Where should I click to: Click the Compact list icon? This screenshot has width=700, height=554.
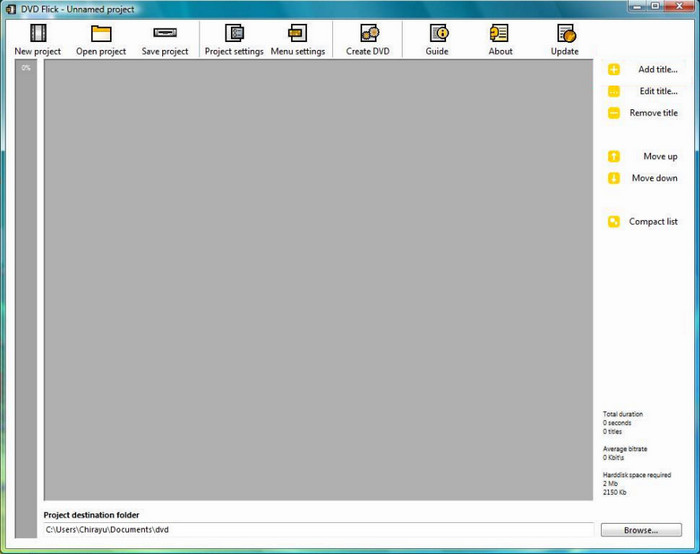(x=614, y=221)
